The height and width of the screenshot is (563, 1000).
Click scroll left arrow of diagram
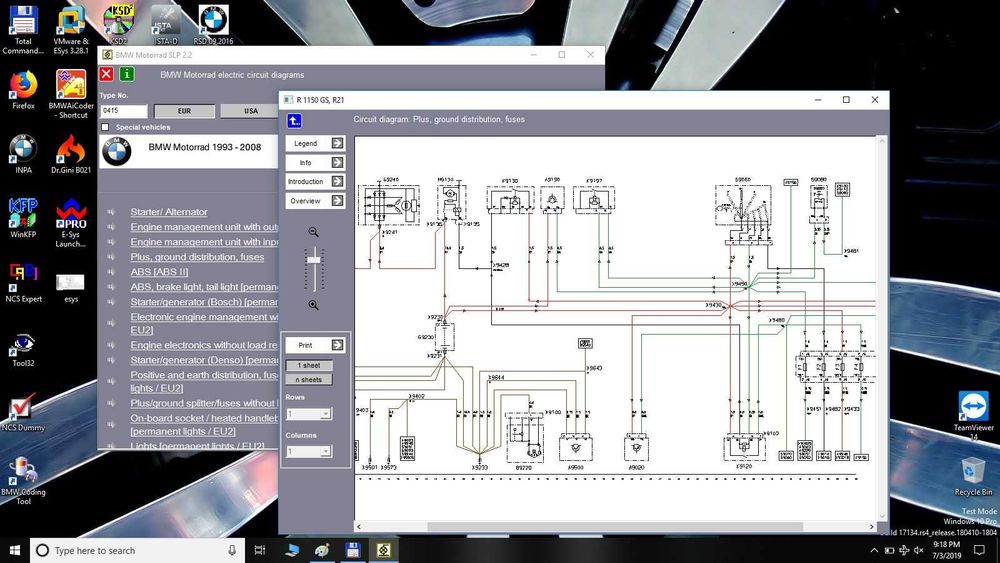[x=358, y=527]
